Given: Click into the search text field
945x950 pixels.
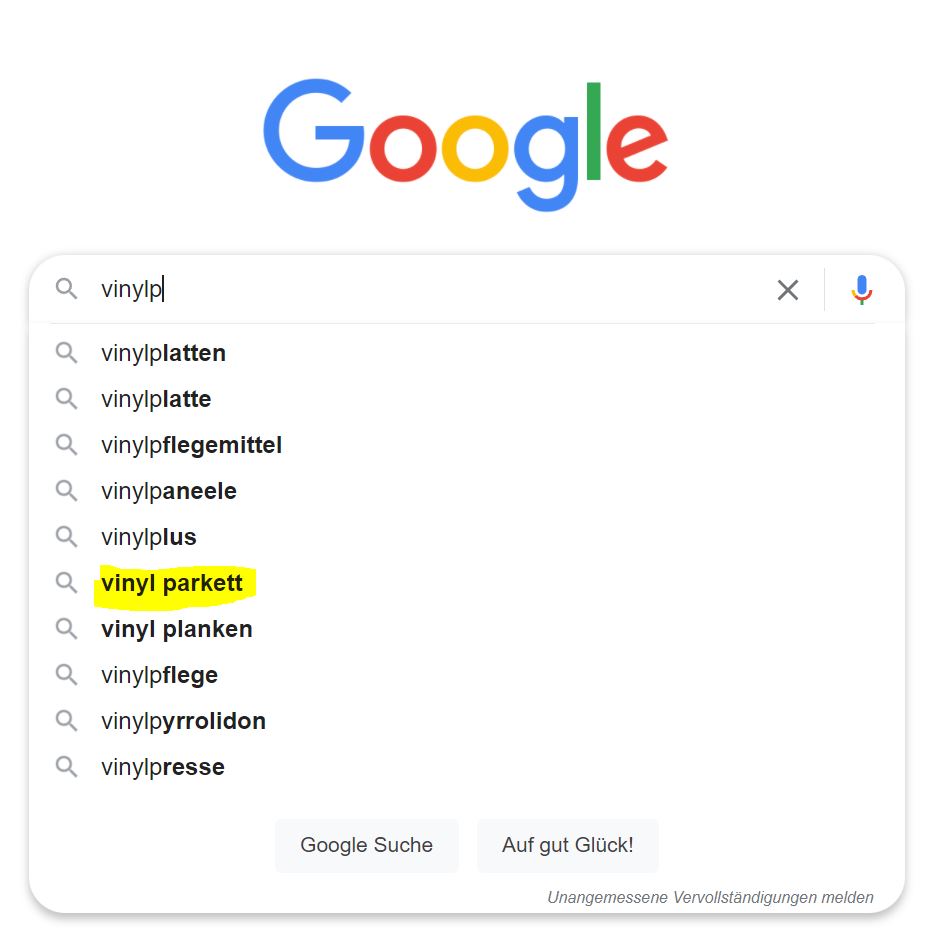Looking at the screenshot, I should 430,289.
